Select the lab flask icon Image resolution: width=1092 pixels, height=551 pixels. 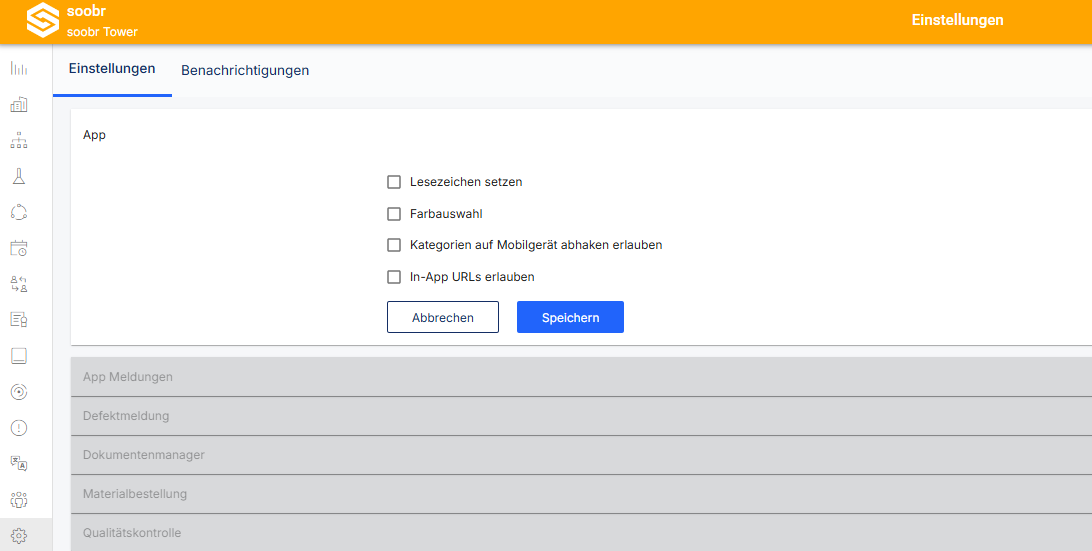[x=19, y=176]
